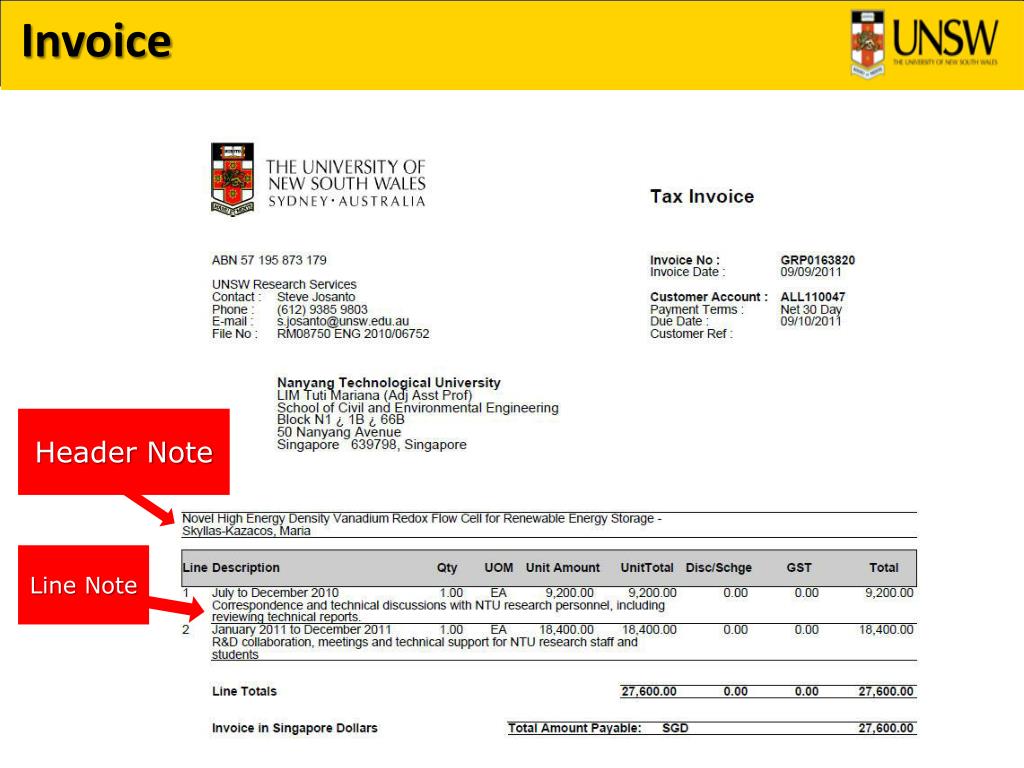The width and height of the screenshot is (1024, 768).
Task: Click the 'UnitTotal' column header
Action: click(647, 568)
